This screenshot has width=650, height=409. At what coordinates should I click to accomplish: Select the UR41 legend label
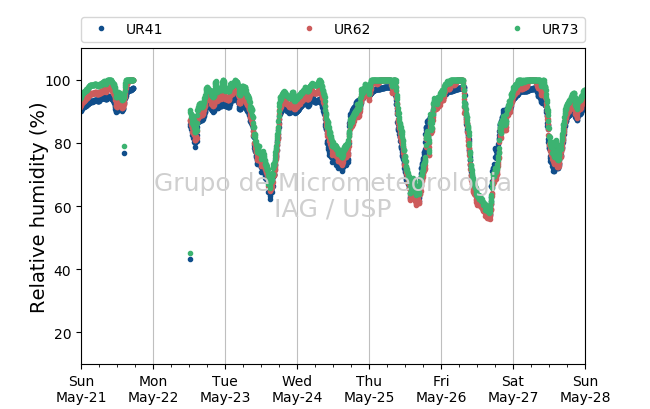144,29
